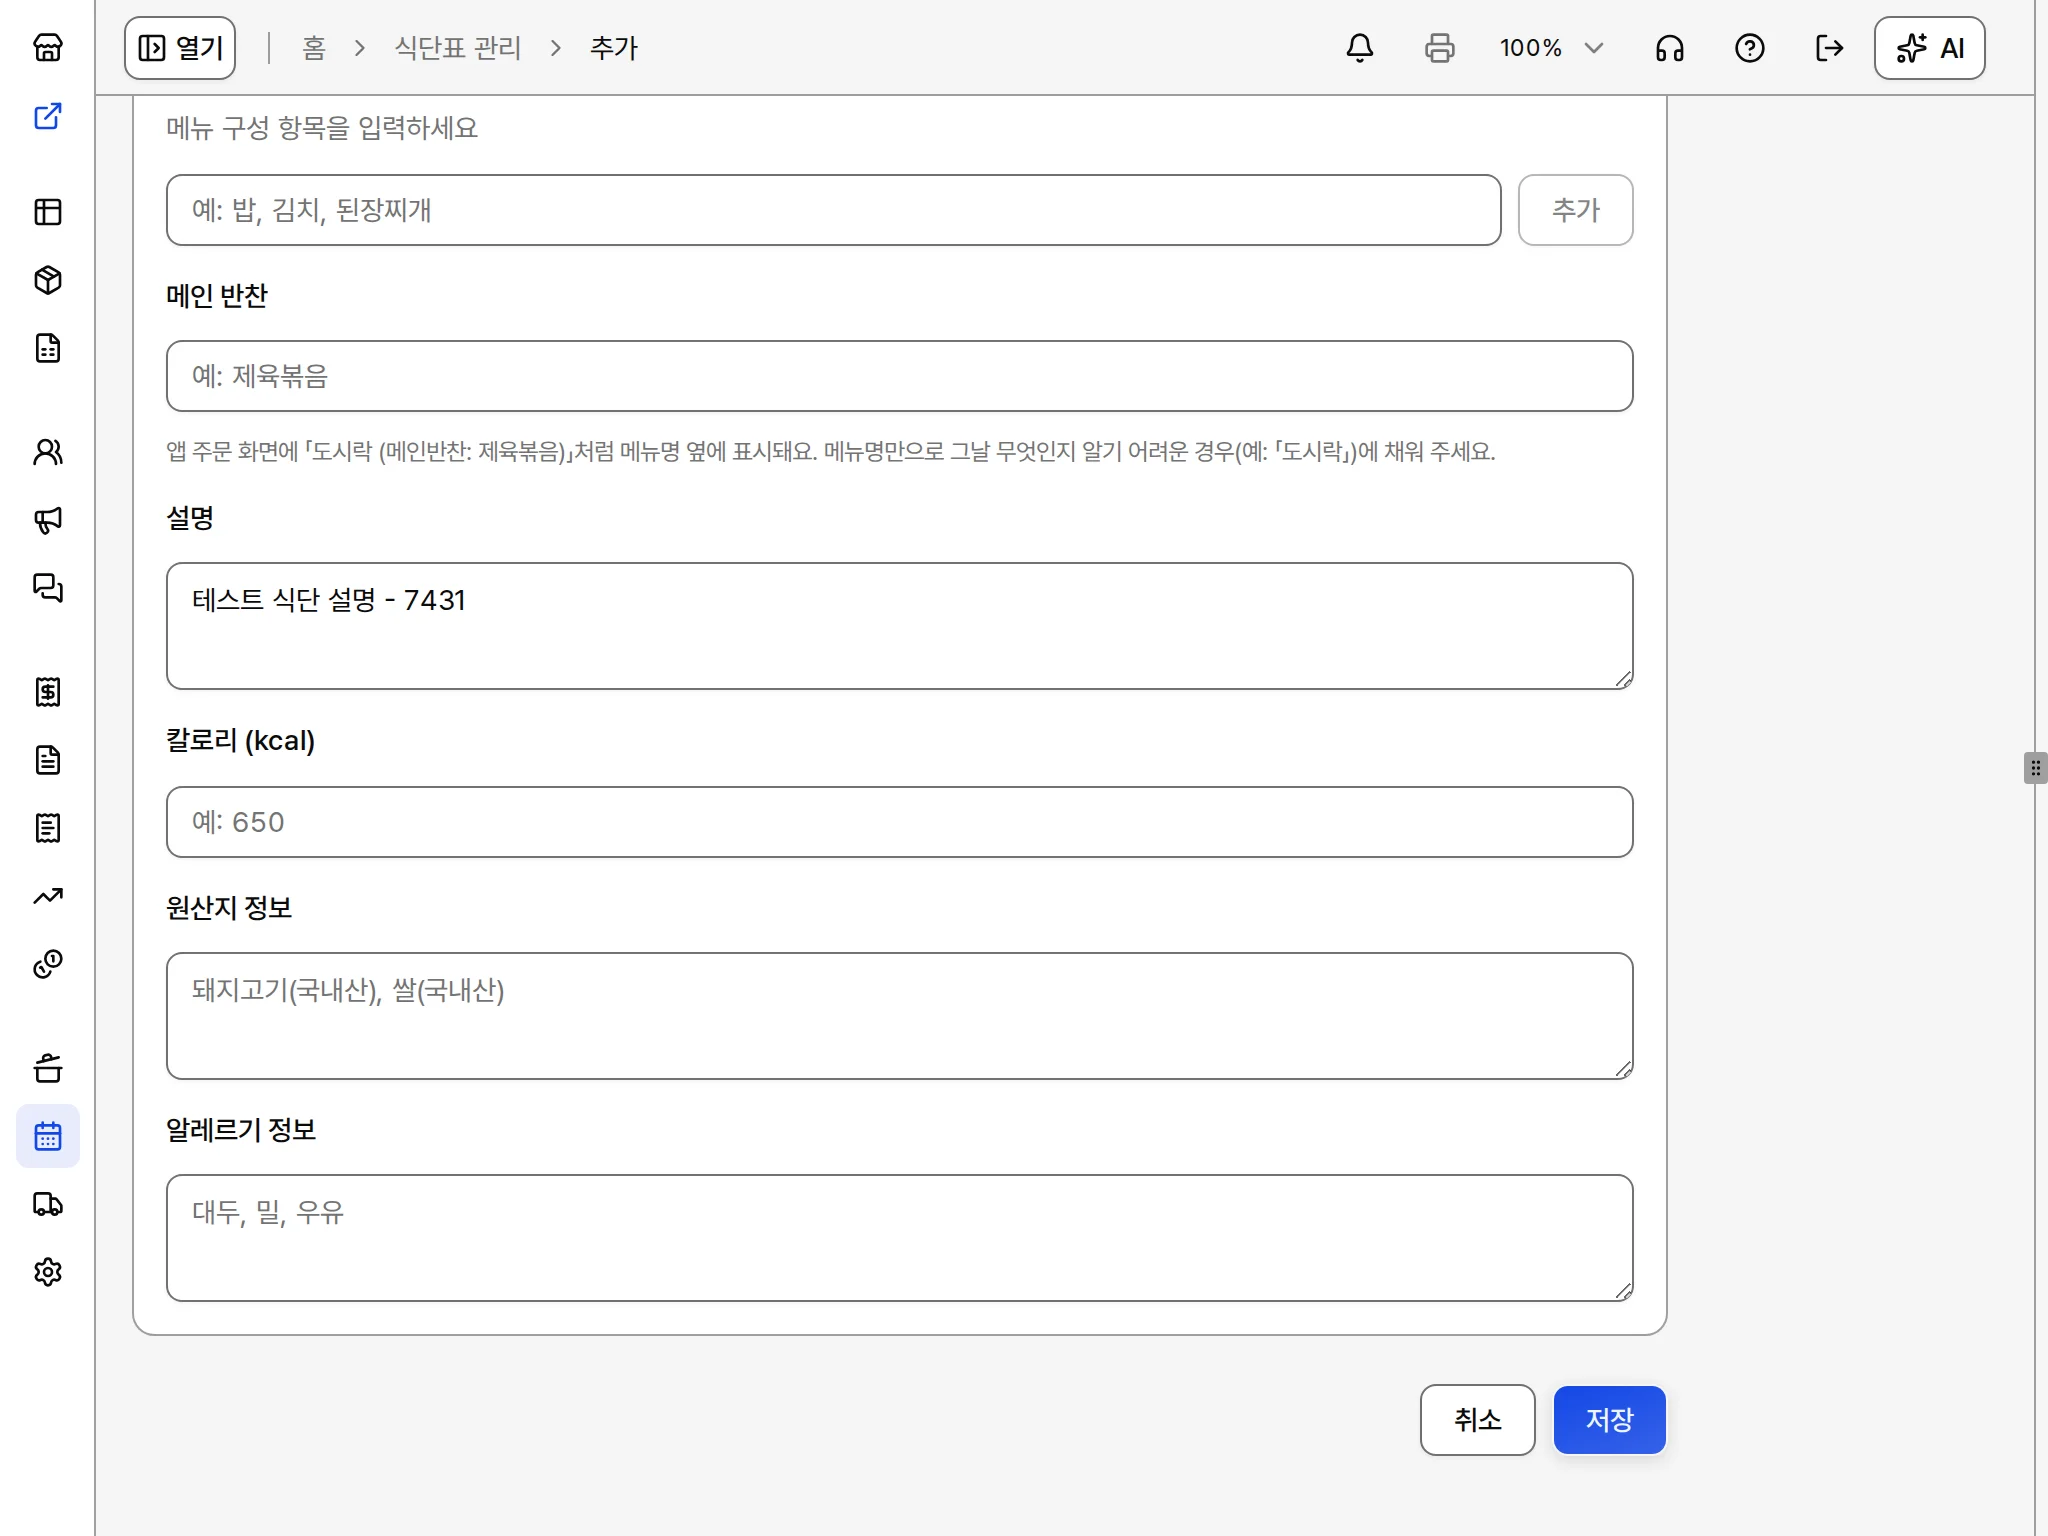Open the AI assistant button
This screenshot has width=2048, height=1536.
click(1929, 48)
